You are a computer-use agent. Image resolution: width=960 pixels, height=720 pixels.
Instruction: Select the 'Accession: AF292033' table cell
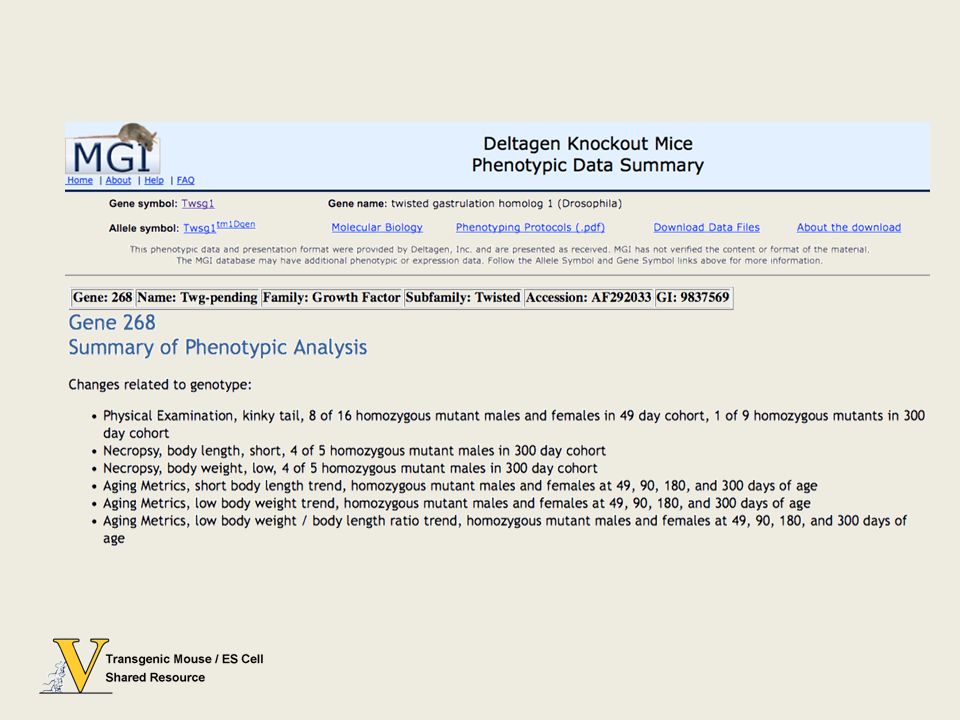588,298
